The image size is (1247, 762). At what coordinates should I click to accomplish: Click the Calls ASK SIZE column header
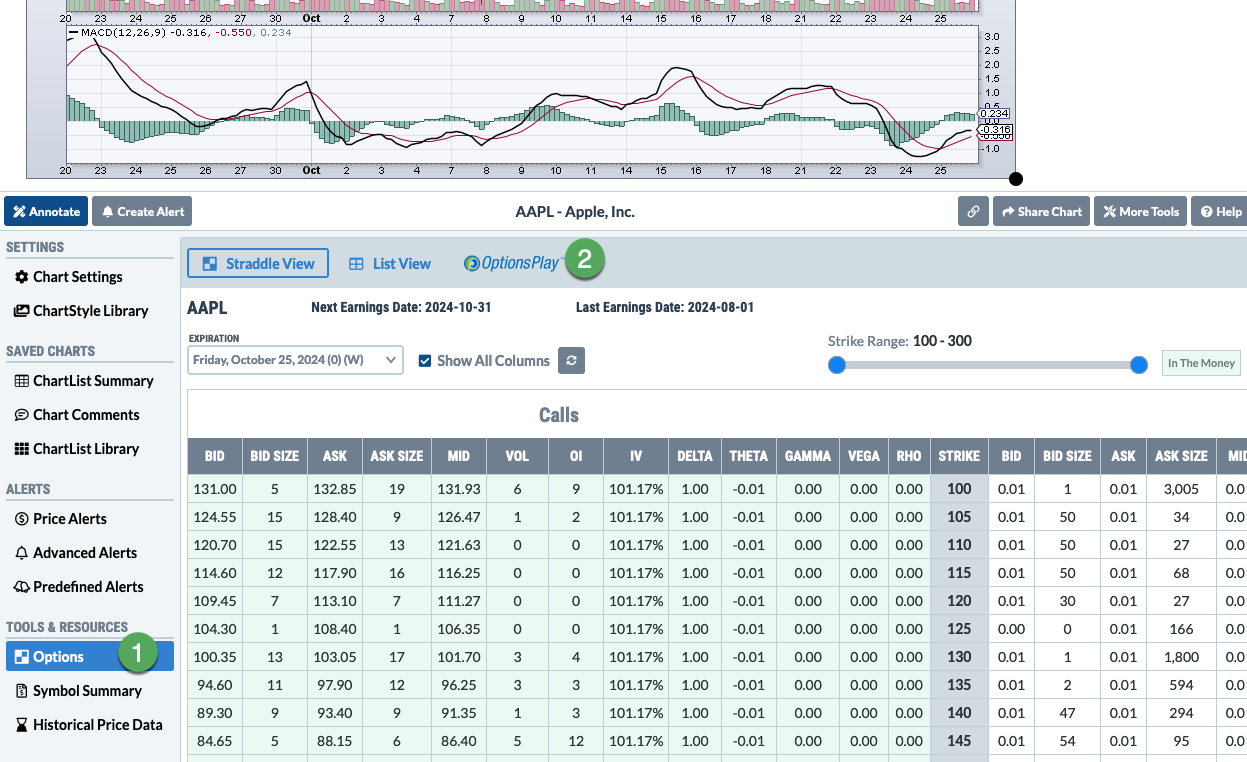pyautogui.click(x=397, y=456)
